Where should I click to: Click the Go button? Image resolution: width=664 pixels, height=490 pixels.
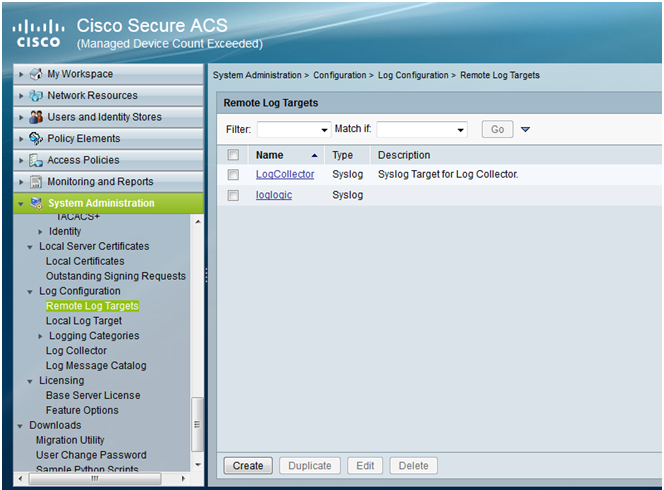click(498, 129)
